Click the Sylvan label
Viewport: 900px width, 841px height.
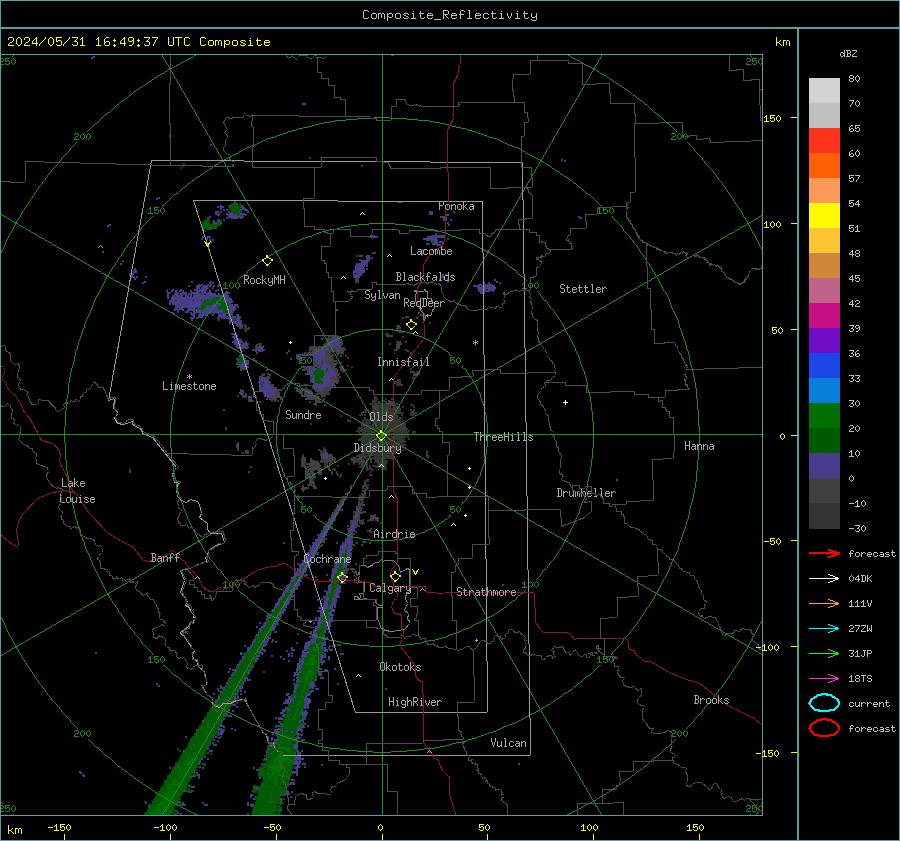(x=382, y=295)
